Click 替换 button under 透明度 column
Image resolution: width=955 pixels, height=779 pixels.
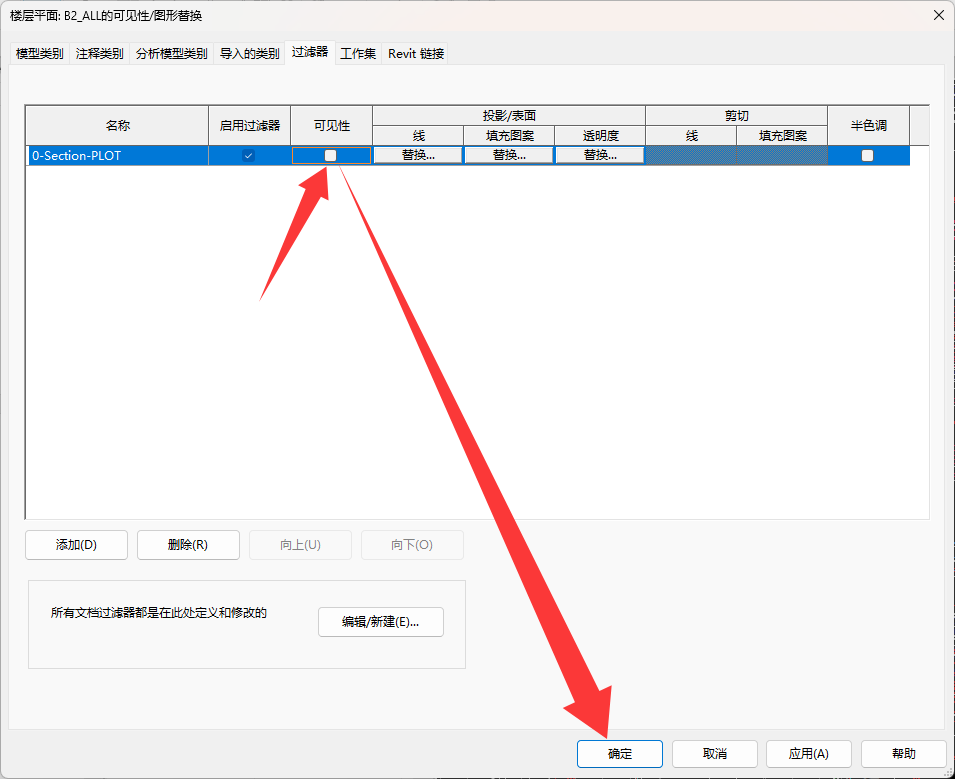tap(600, 155)
